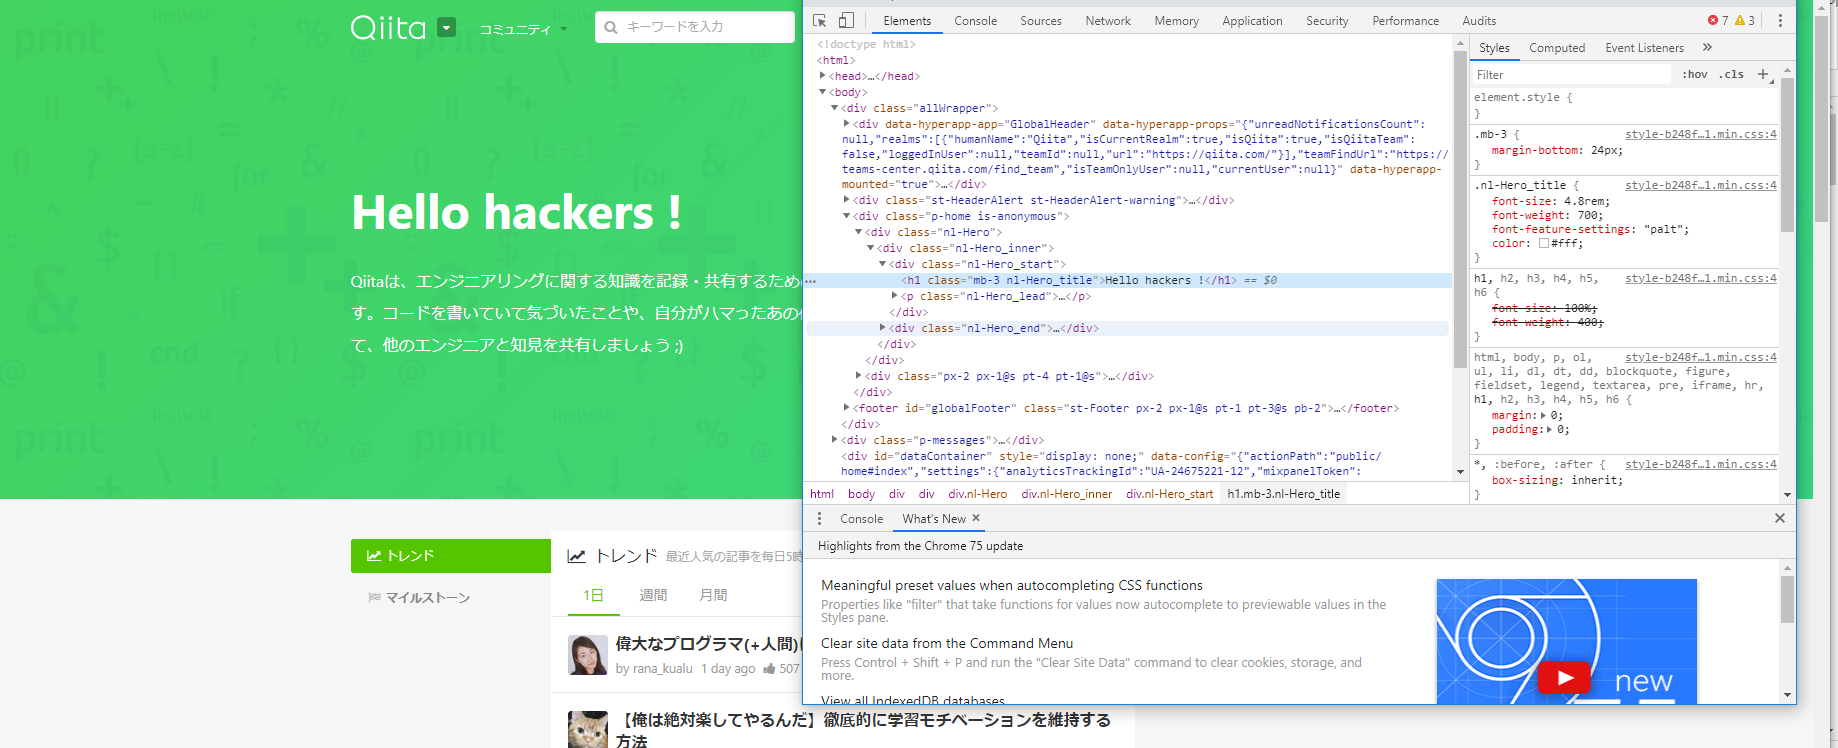Play the YouTube video in What's New
1838x748 pixels.
[1565, 677]
